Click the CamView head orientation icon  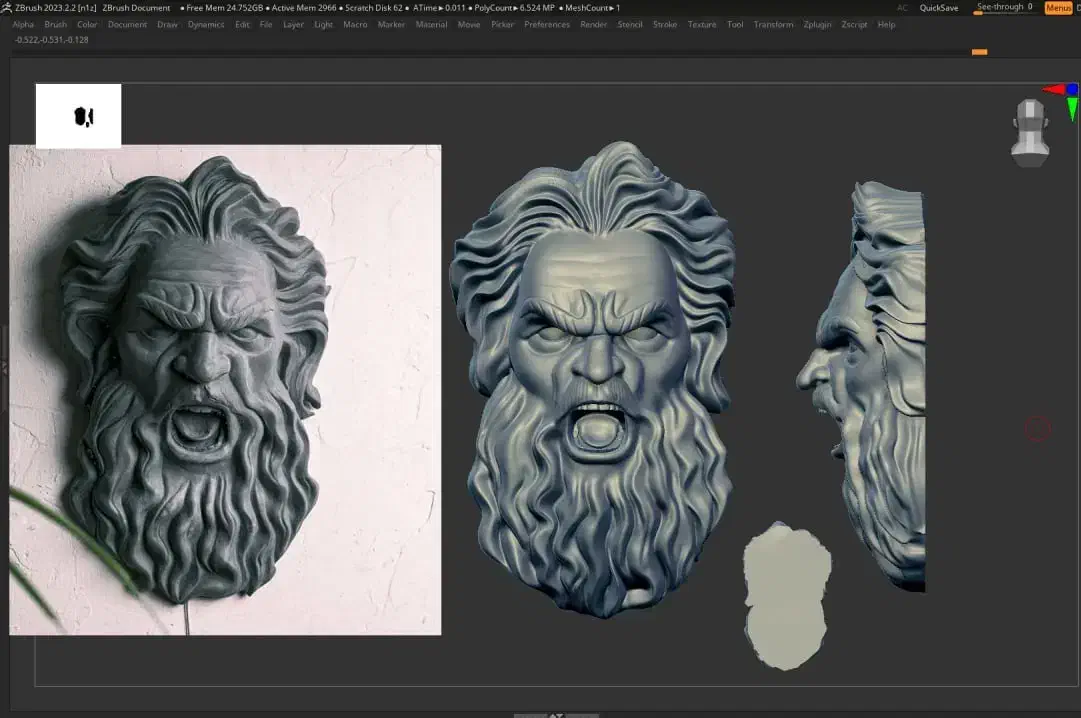coord(1029,132)
